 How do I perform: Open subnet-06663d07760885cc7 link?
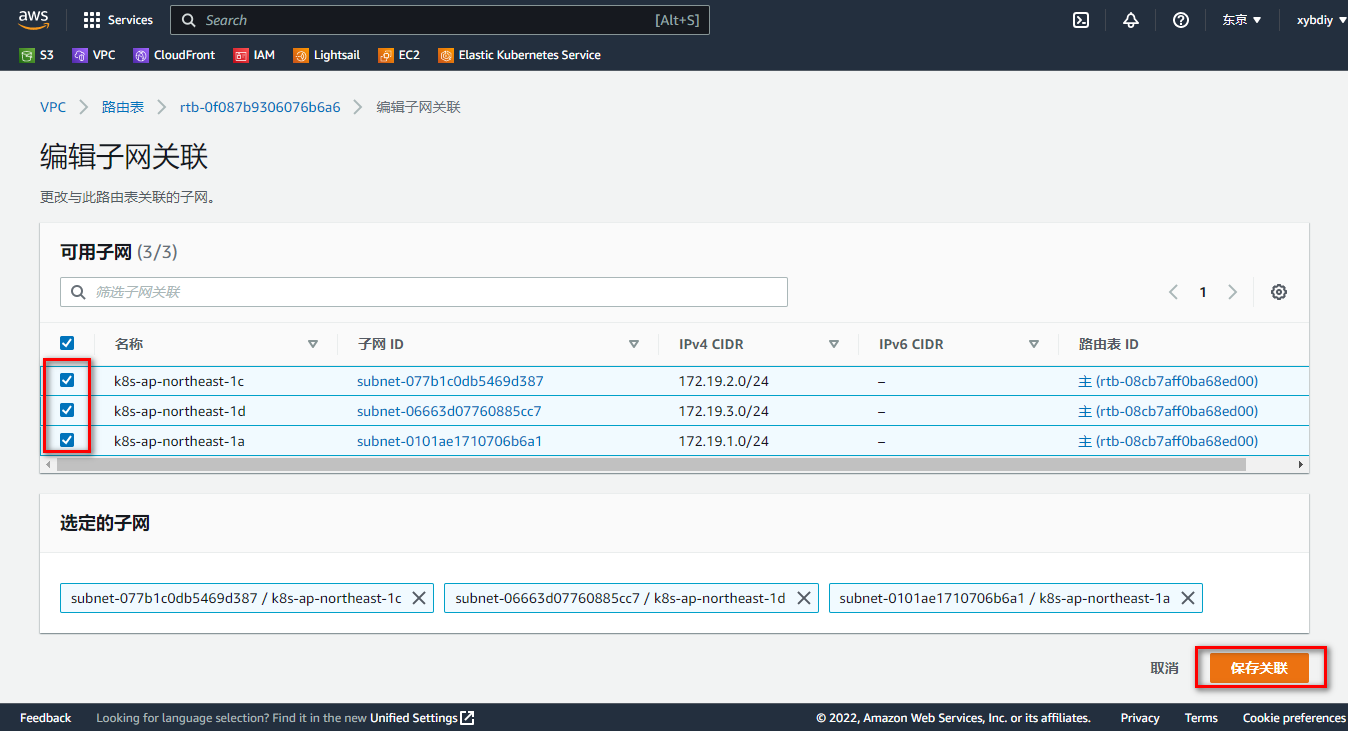pos(449,411)
